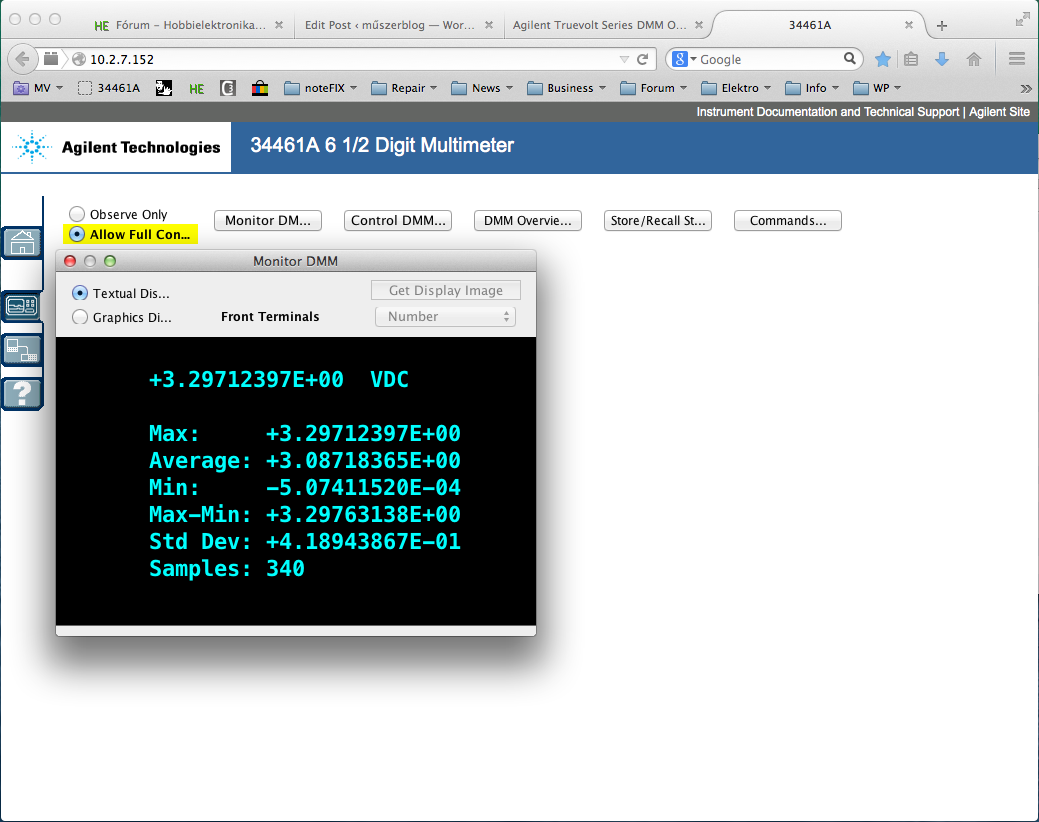1039x822 pixels.
Task: Click the Min value -5.07411520E-04
Action: [x=363, y=488]
